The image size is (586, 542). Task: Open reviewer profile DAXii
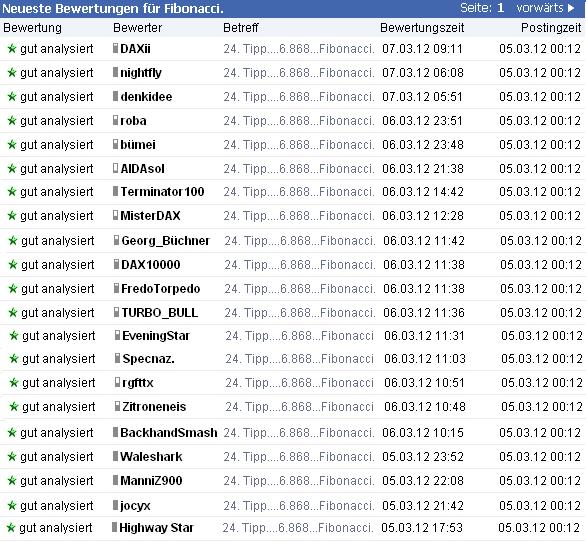point(135,49)
